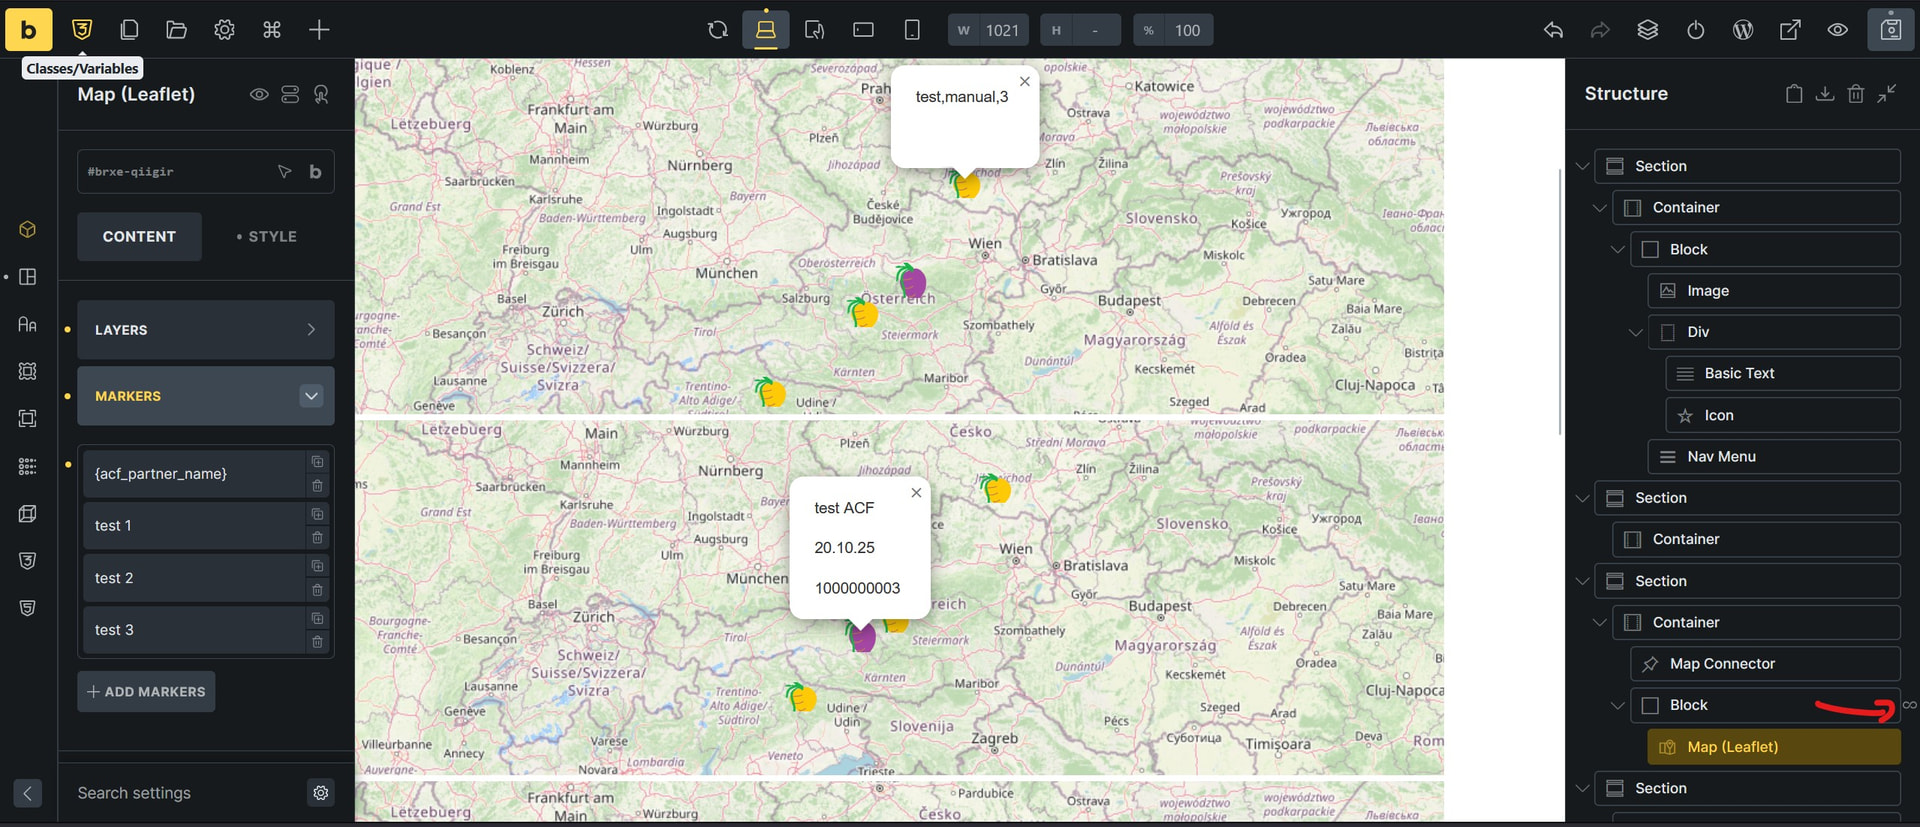Toggle Map element visibility eye icon

click(259, 95)
